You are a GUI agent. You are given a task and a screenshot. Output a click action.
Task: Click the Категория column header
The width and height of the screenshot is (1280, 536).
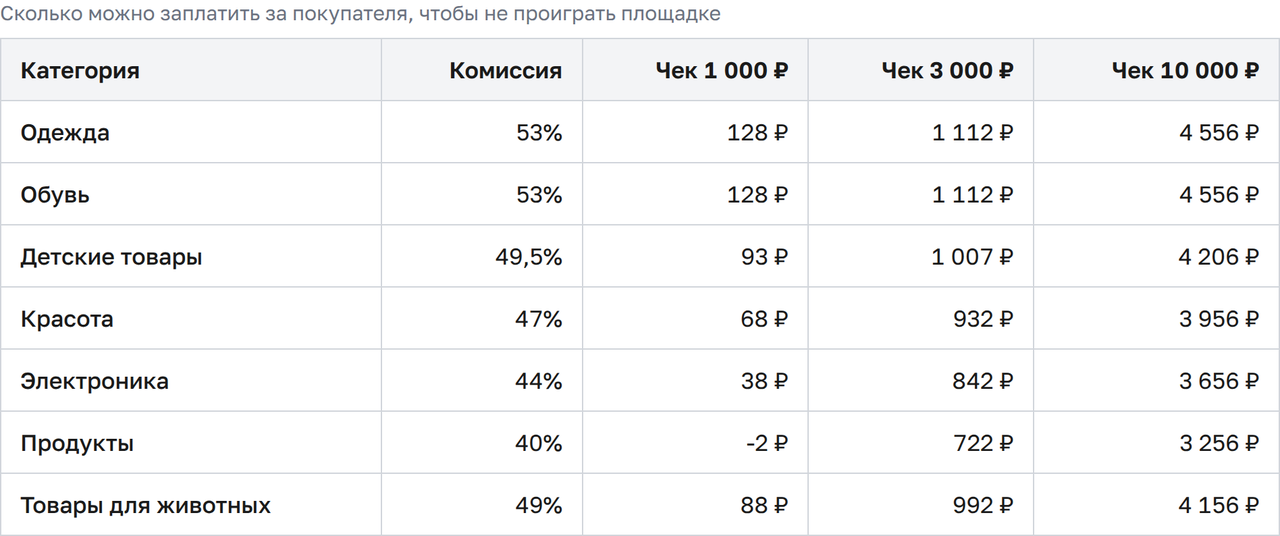coord(80,70)
